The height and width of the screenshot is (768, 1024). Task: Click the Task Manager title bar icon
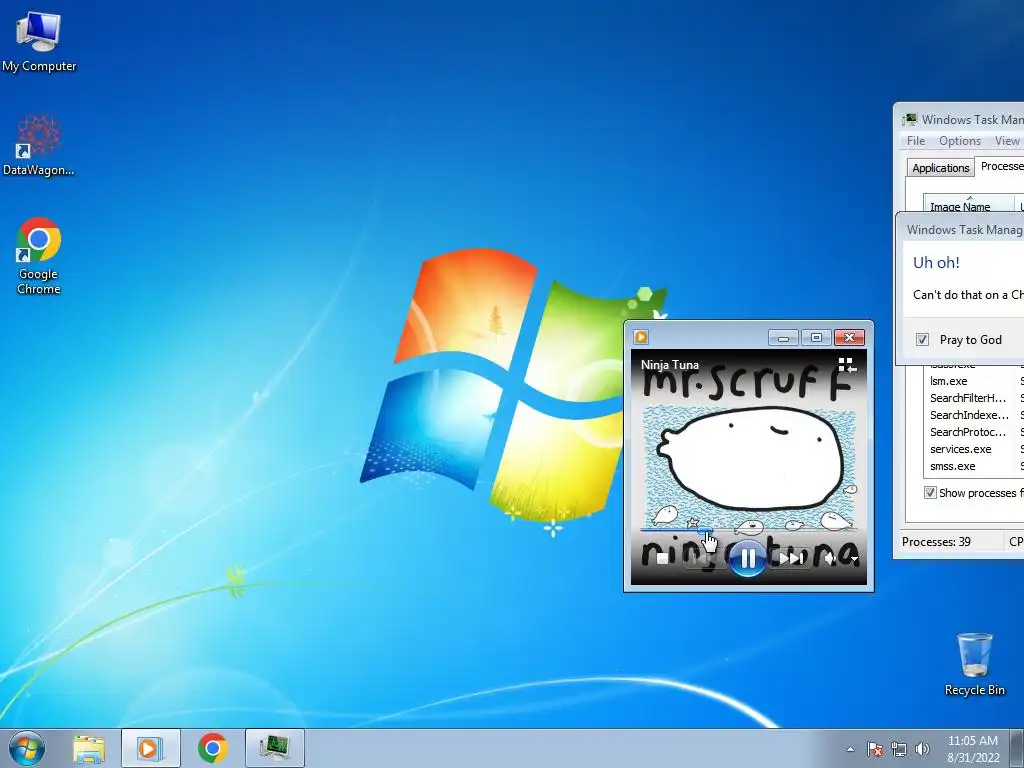click(x=909, y=120)
